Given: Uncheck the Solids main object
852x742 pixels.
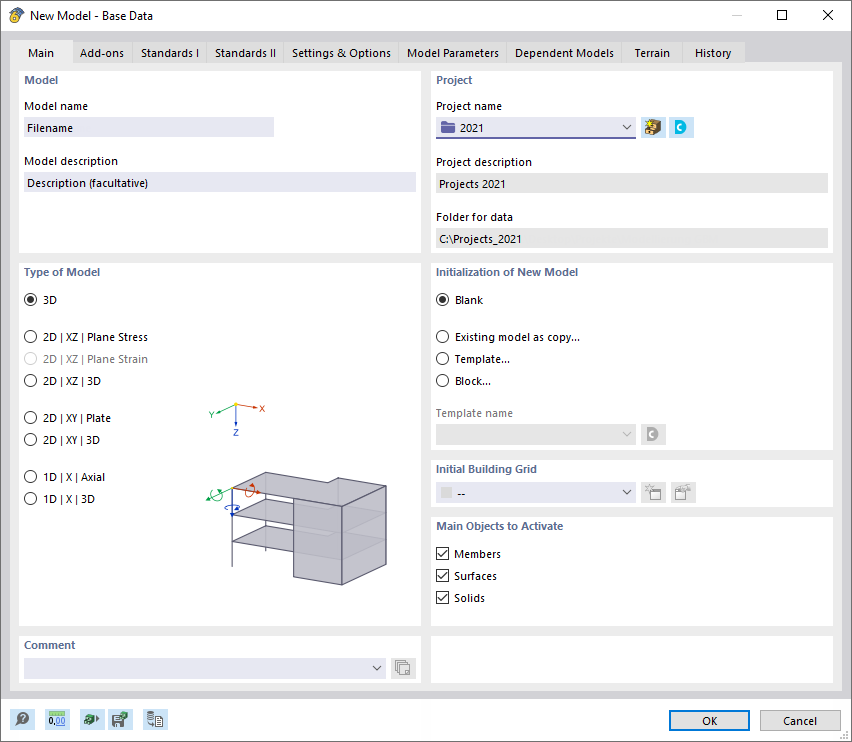Looking at the screenshot, I should pyautogui.click(x=442, y=597).
